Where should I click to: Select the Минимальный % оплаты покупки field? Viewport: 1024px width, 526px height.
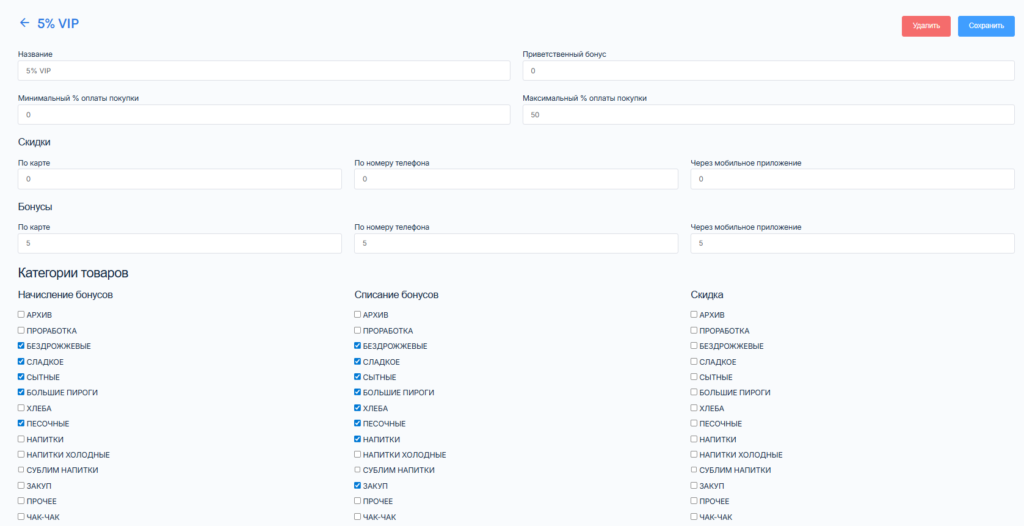pyautogui.click(x=264, y=115)
